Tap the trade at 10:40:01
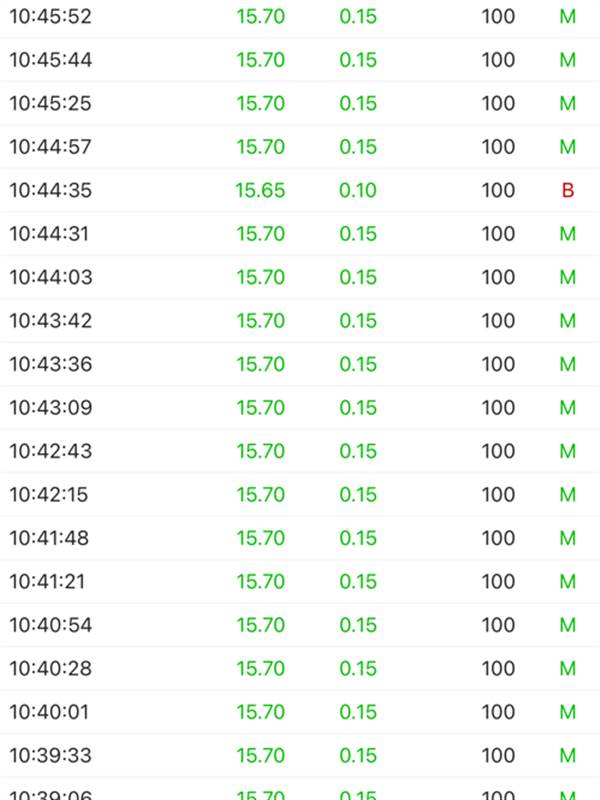 click(300, 712)
